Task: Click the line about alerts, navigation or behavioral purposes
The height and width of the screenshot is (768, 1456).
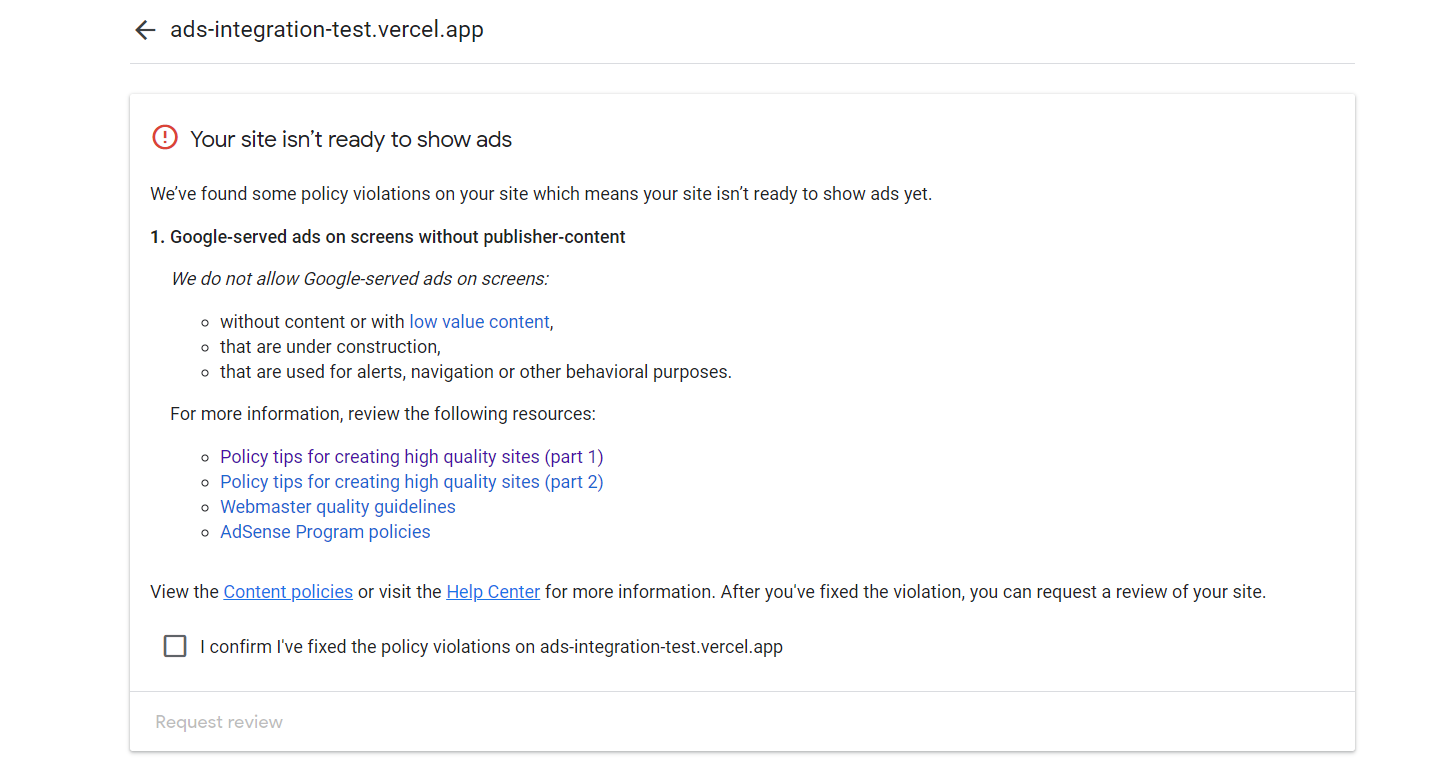Action: [x=476, y=372]
